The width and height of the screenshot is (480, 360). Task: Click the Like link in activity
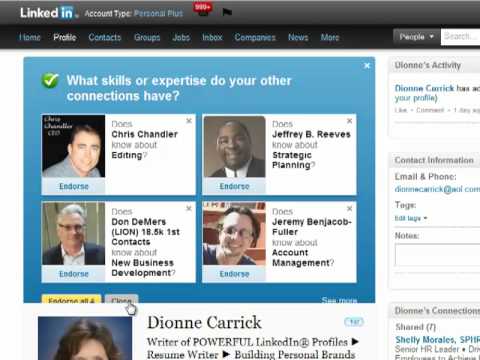[401, 110]
